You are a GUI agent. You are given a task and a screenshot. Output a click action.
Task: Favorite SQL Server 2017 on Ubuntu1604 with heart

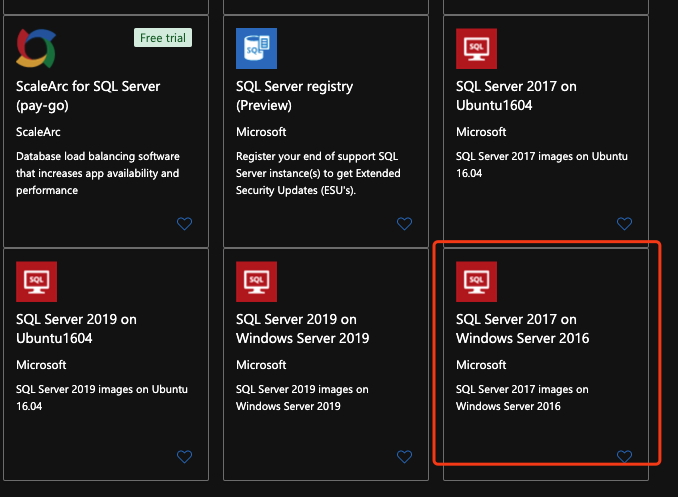click(x=624, y=224)
